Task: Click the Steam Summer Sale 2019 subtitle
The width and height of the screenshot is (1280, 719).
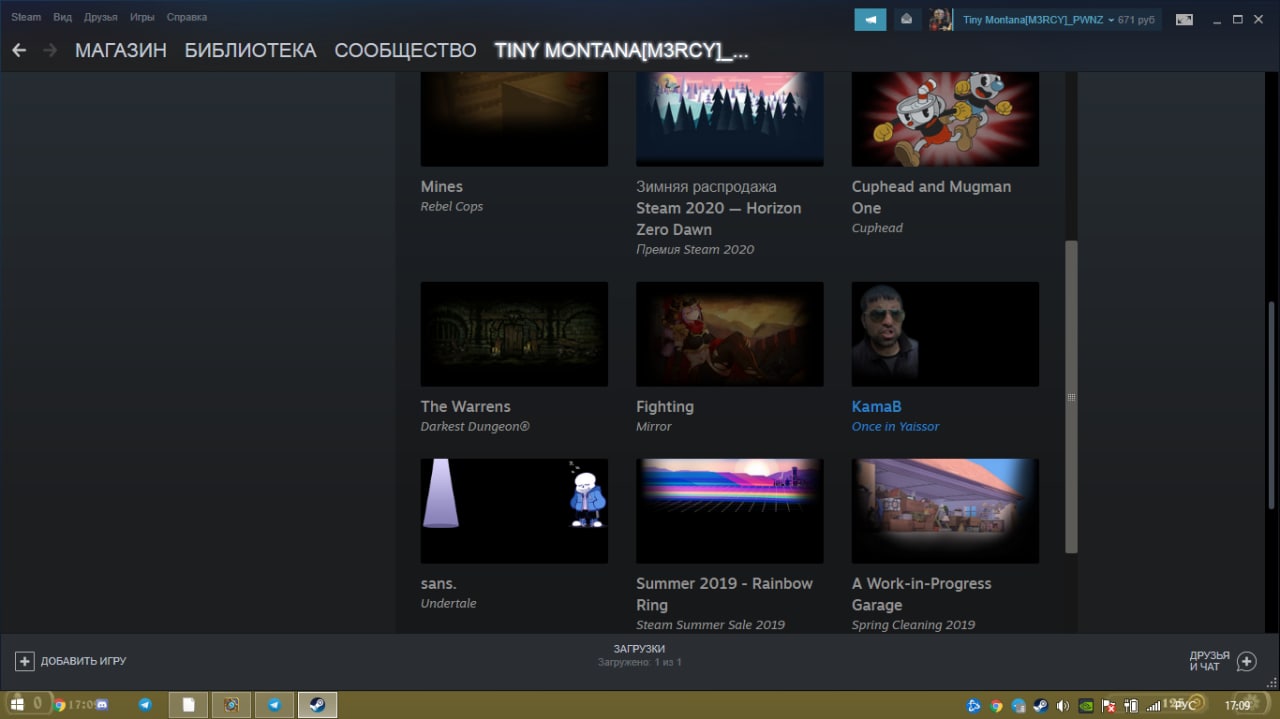Action: (x=710, y=624)
